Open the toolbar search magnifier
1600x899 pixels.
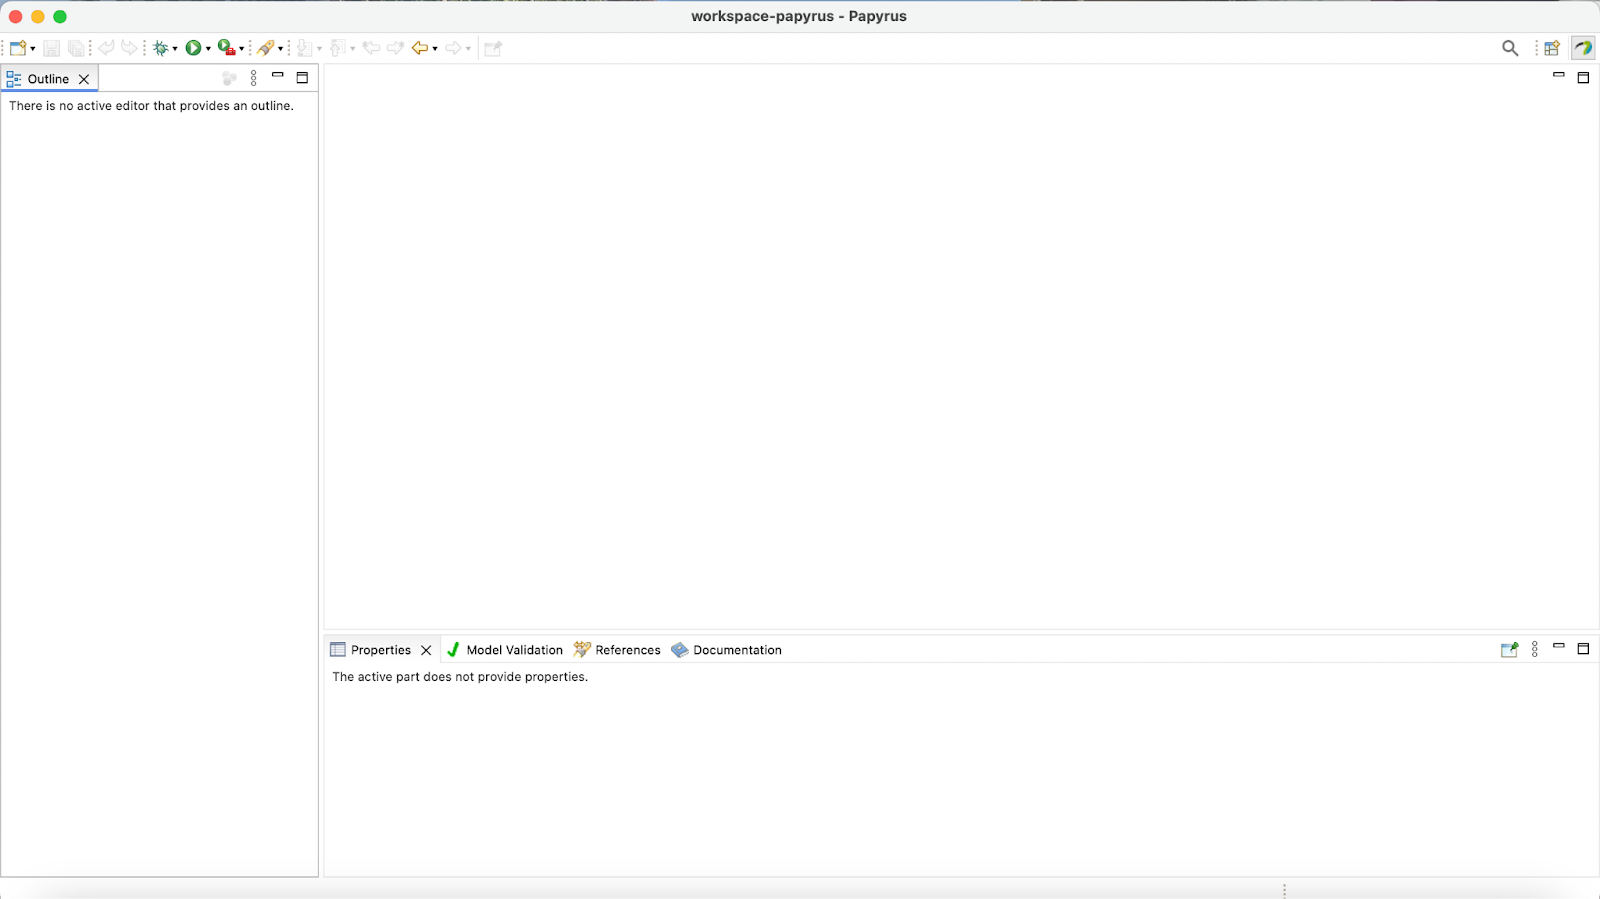point(1510,48)
